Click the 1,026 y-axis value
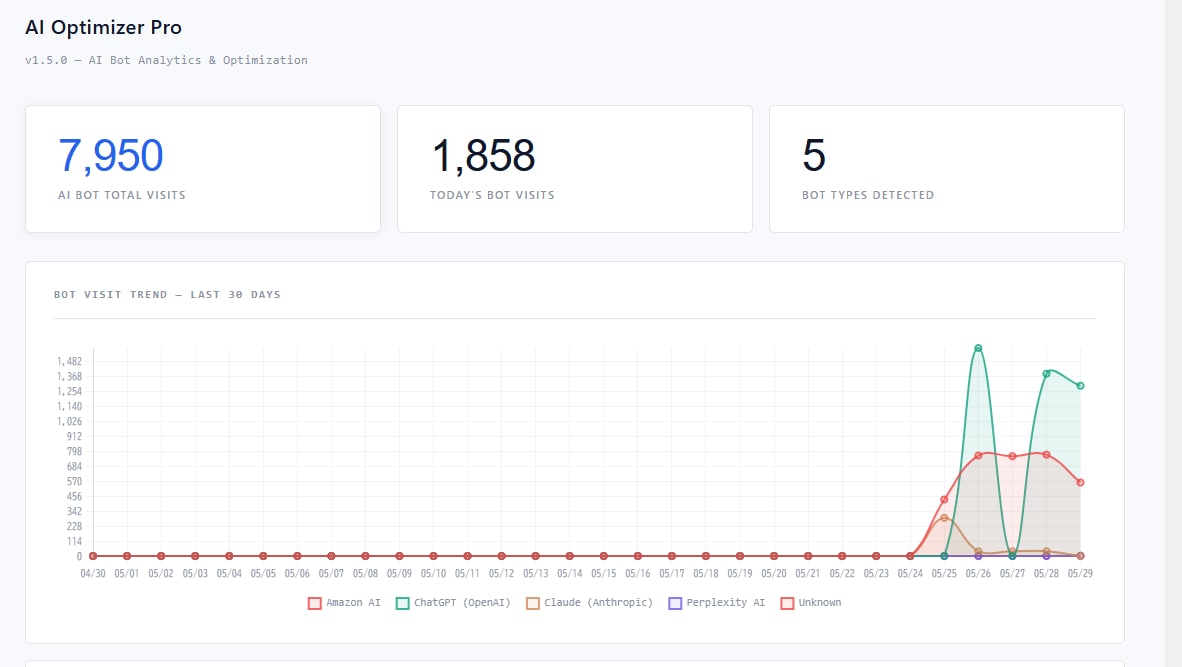The width and height of the screenshot is (1182, 667). pos(69,421)
